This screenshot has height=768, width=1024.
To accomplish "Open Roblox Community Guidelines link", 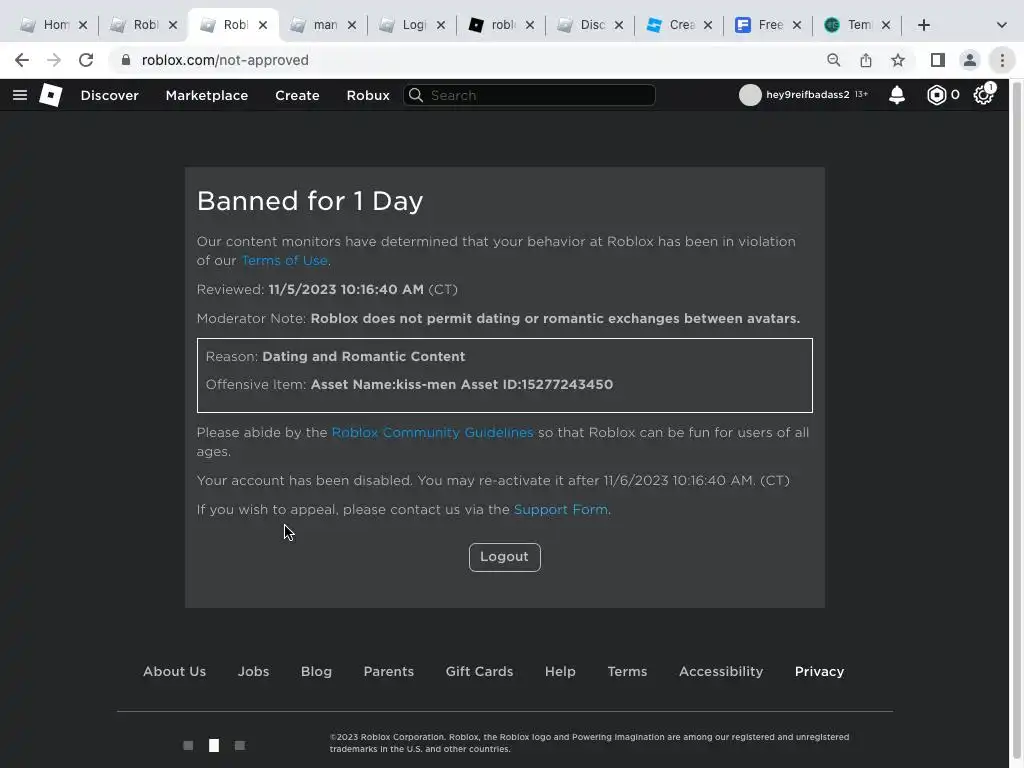I will 432,433.
